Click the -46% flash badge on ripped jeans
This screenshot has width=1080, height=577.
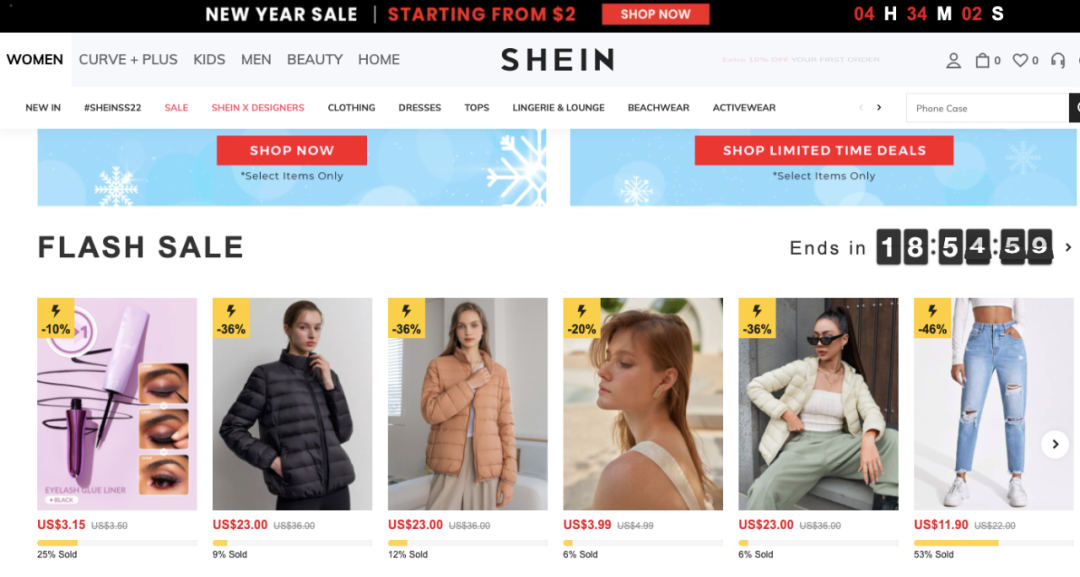point(932,318)
